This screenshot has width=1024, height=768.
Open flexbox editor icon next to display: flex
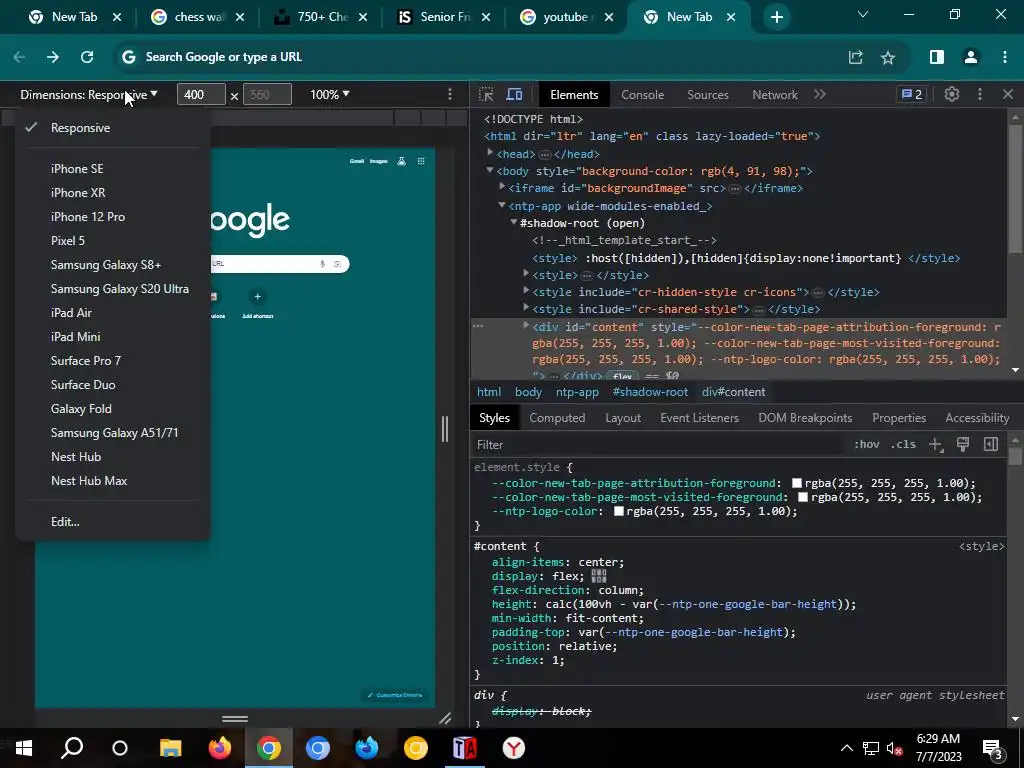[x=599, y=576]
